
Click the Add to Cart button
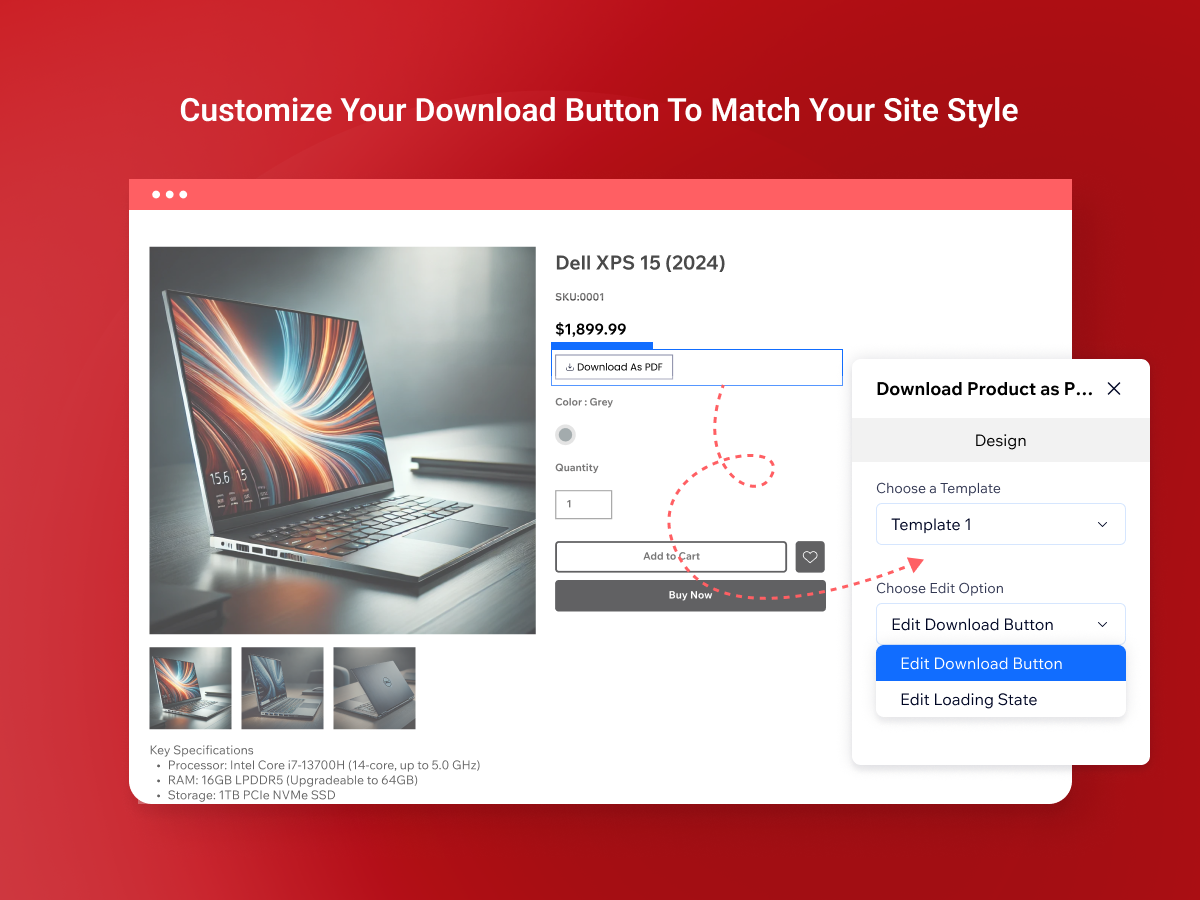[x=671, y=556]
